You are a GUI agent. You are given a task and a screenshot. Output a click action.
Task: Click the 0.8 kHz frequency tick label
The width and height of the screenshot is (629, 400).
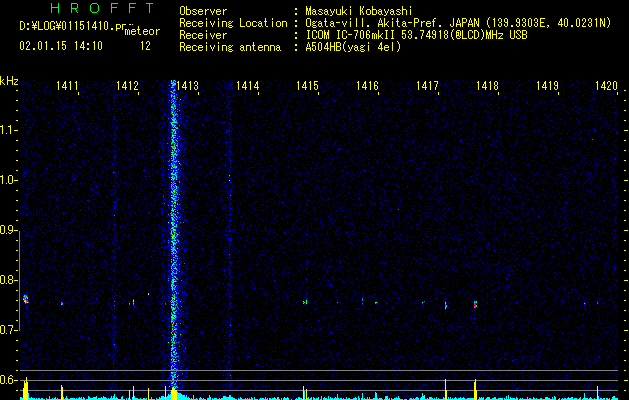(8, 280)
